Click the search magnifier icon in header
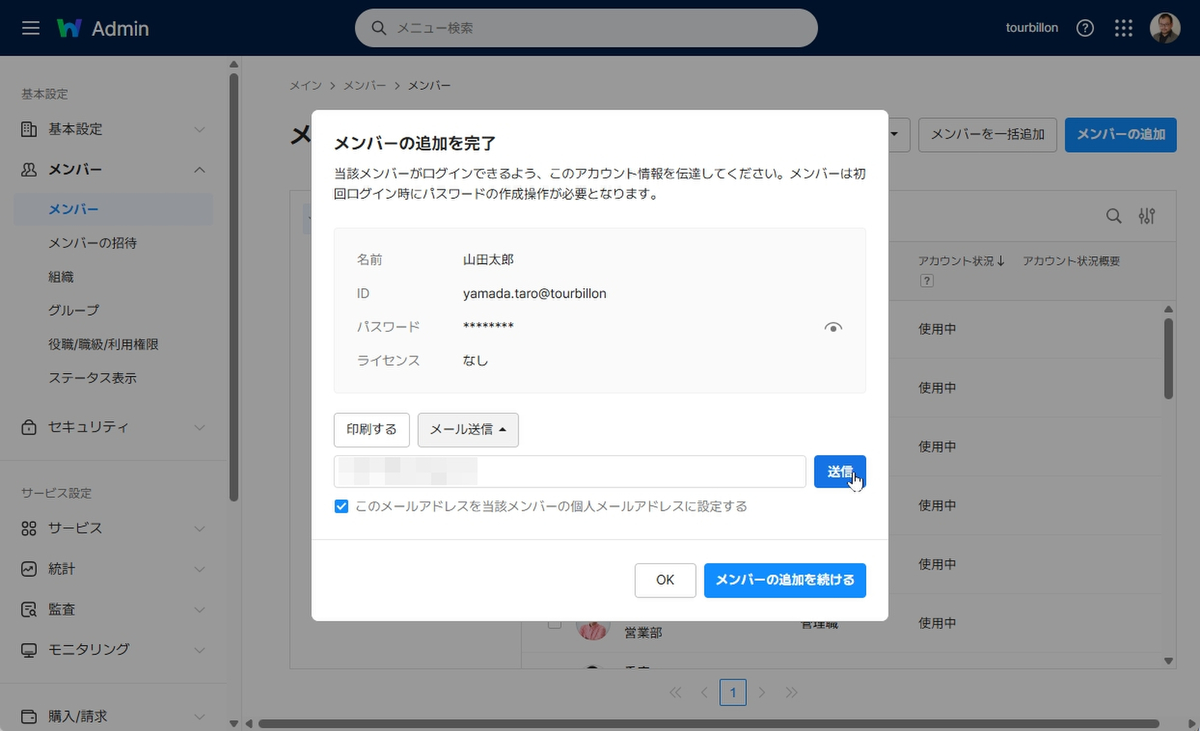The image size is (1200, 731). pyautogui.click(x=379, y=28)
